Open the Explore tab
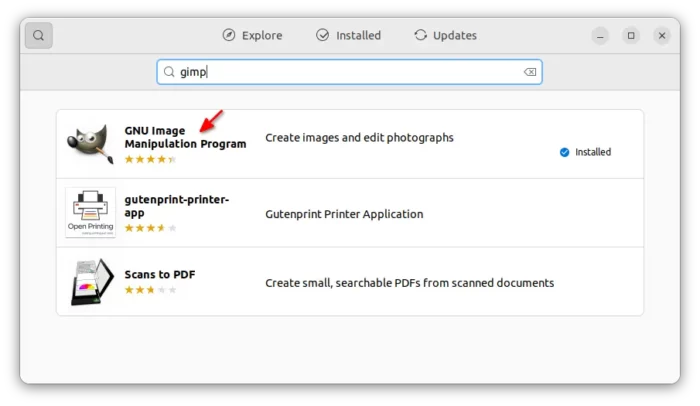 [x=253, y=35]
